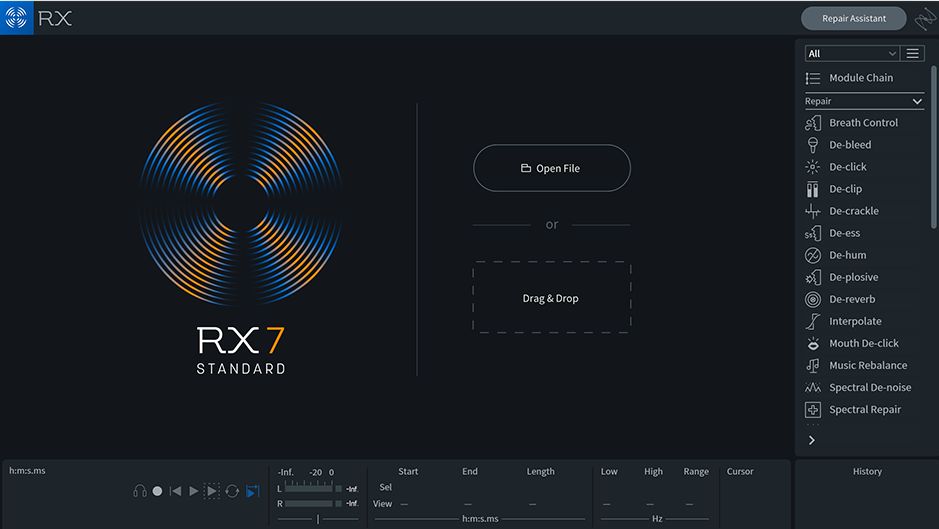Image resolution: width=939 pixels, height=529 pixels.
Task: Select the Mouth De-click module icon
Action: tap(813, 343)
